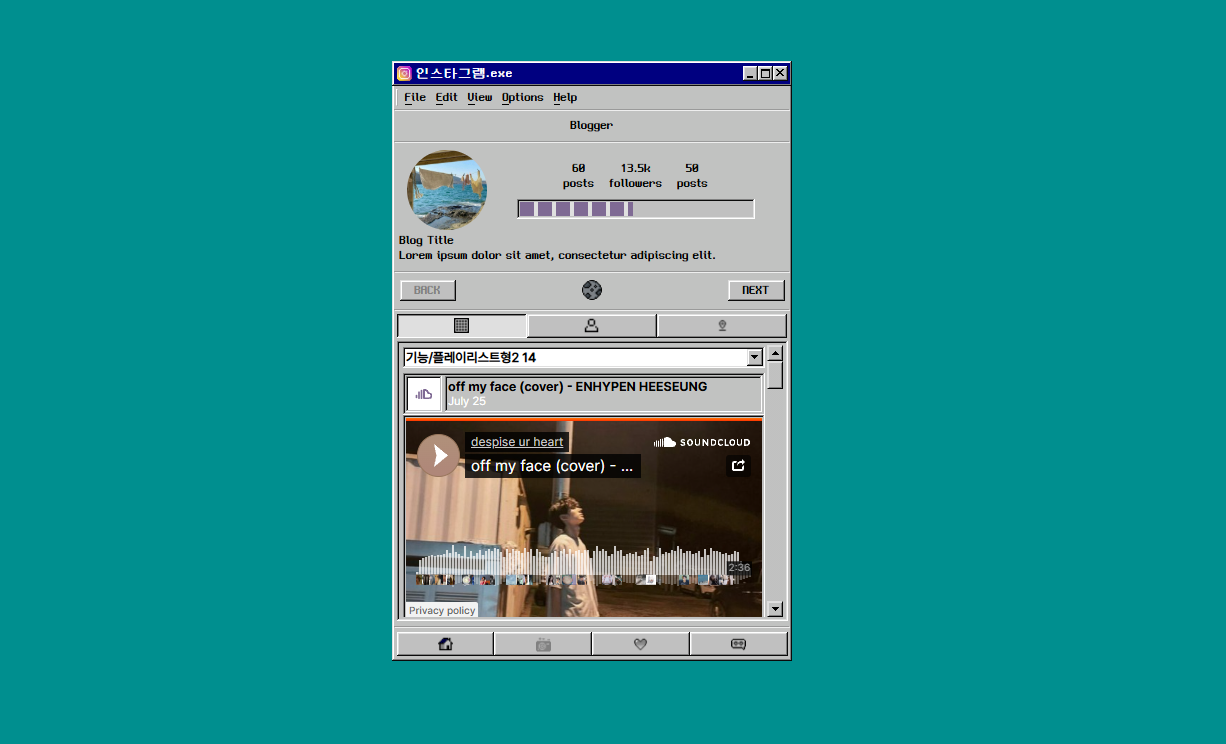Viewport: 1226px width, 744px height.
Task: Click the share icon in the player
Action: 738,465
